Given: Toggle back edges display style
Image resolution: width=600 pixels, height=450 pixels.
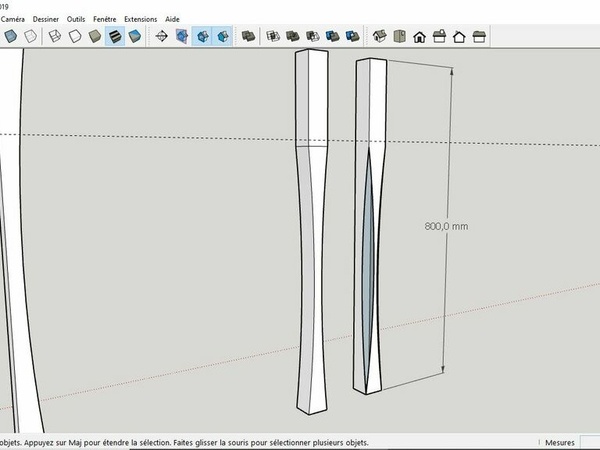Looking at the screenshot, I should pos(31,36).
